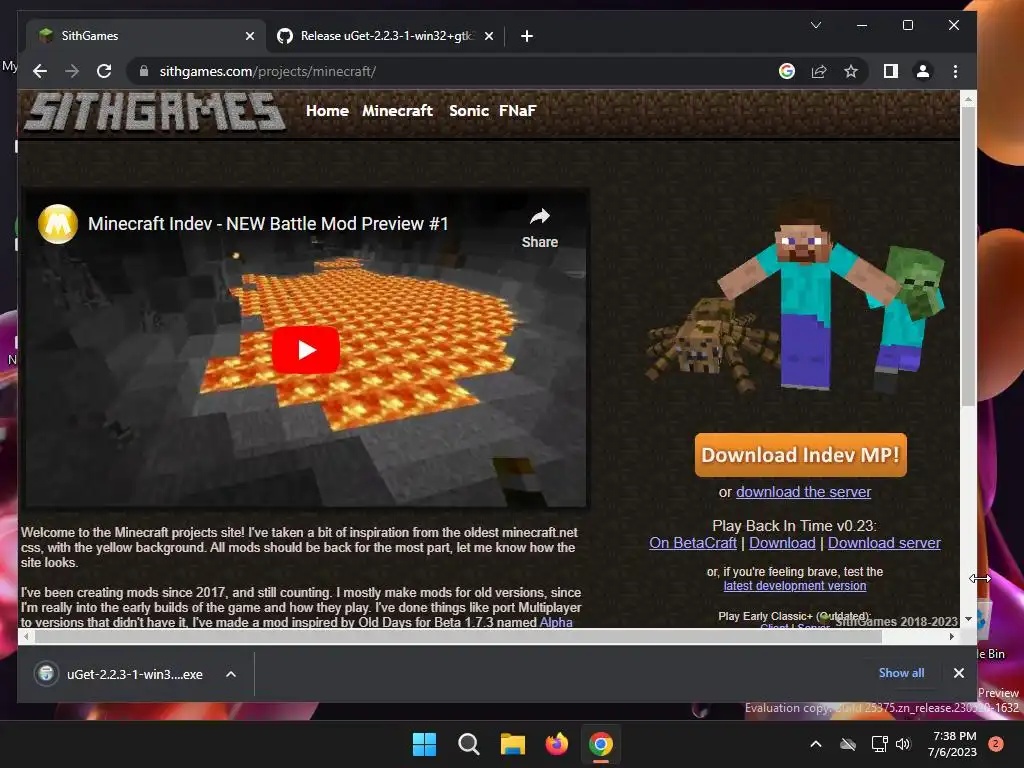The width and height of the screenshot is (1024, 768).
Task: Play the Battle Mod Preview video
Action: [306, 350]
